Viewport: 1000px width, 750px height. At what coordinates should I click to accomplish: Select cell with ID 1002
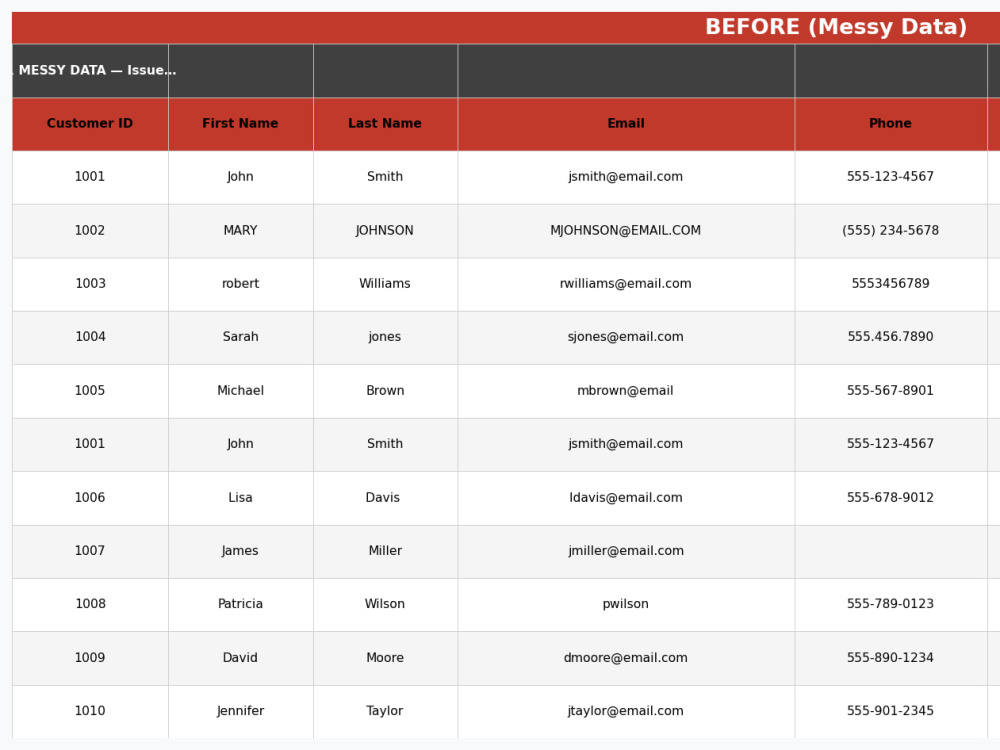coord(90,231)
